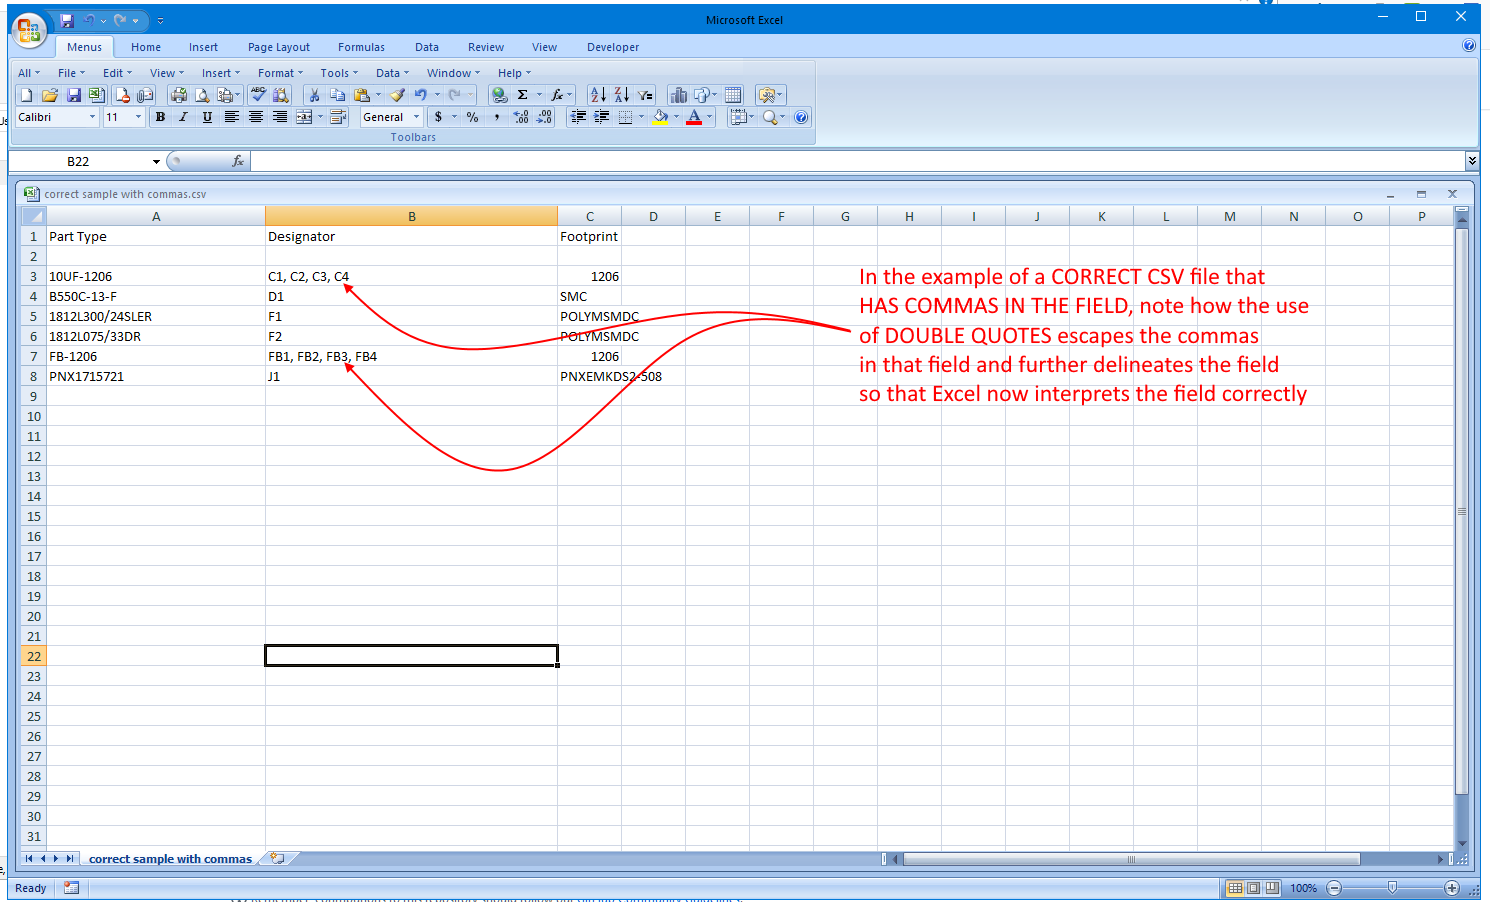Image resolution: width=1490 pixels, height=902 pixels.
Task: Click the Undo arrow icon
Action: (x=421, y=95)
